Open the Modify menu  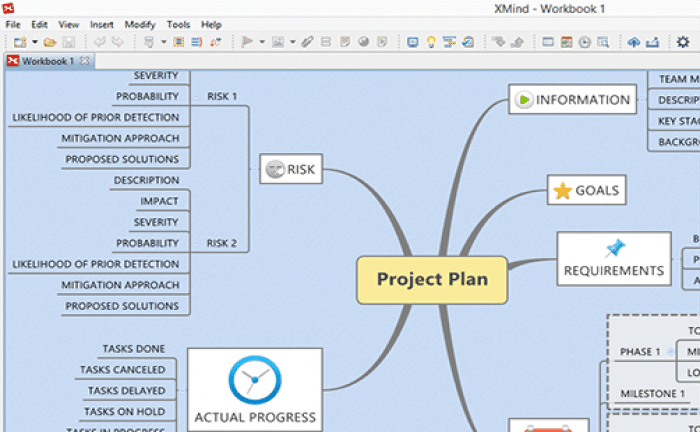pos(140,23)
